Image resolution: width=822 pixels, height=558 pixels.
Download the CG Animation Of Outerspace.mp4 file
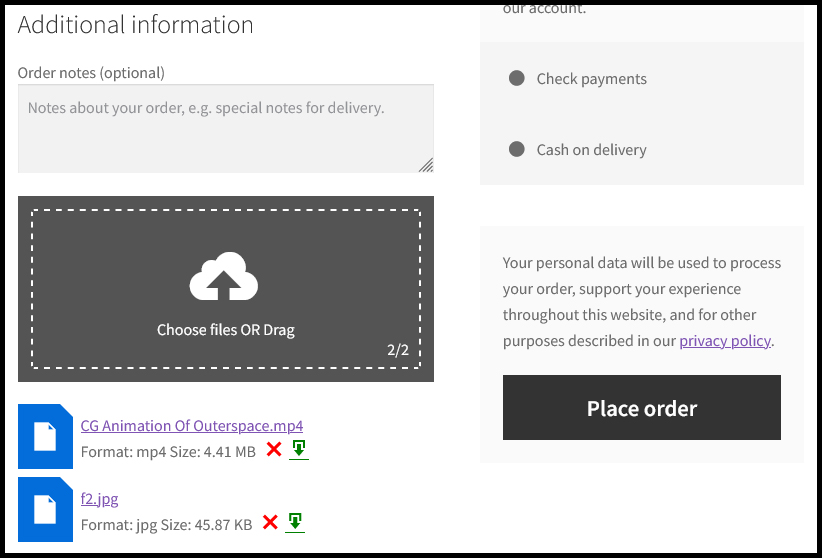[299, 449]
